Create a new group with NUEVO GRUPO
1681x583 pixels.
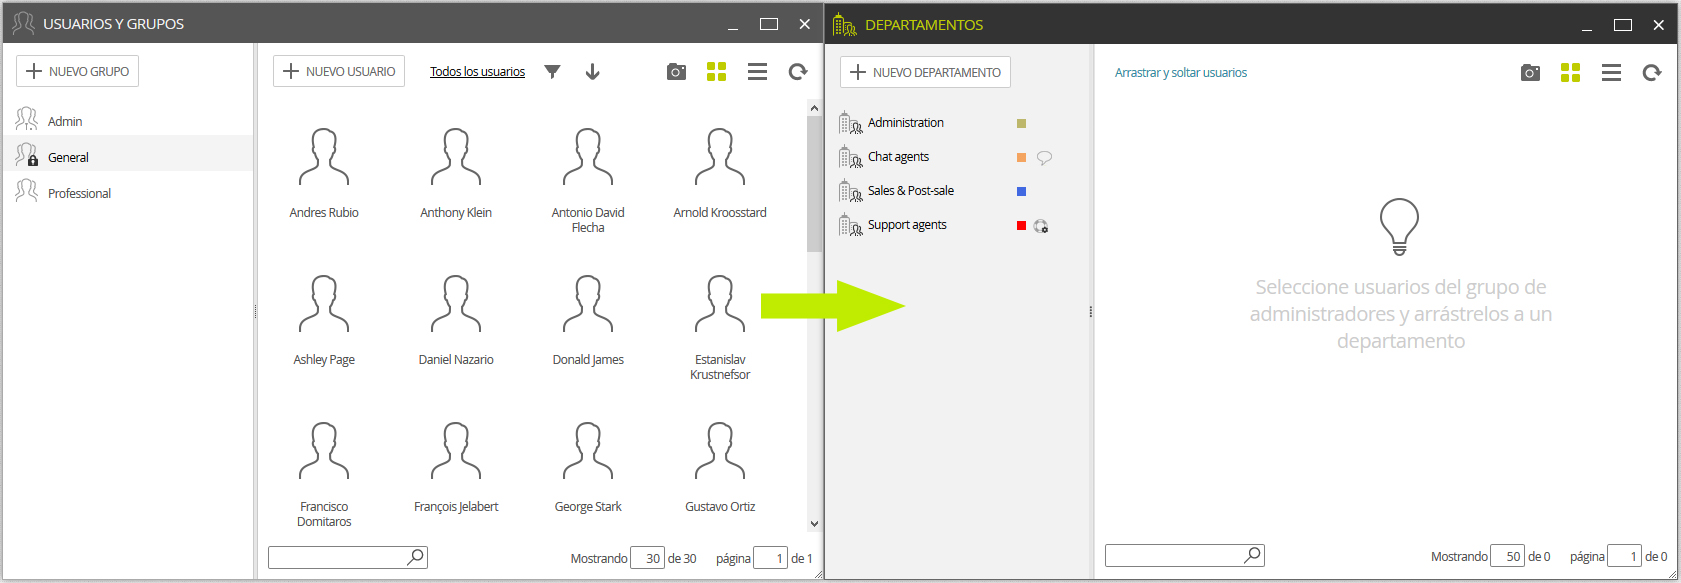(x=77, y=71)
